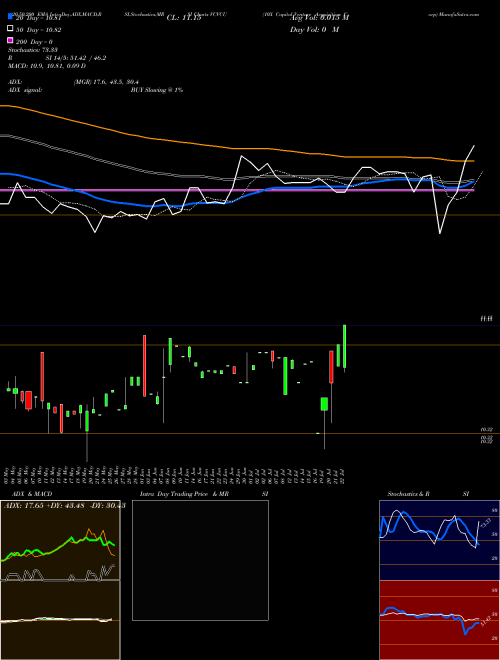Click the 'ADX: 17.65 +DY: 43.48 -DY: 30.43' readout
This screenshot has width=500, height=660.
(64, 505)
